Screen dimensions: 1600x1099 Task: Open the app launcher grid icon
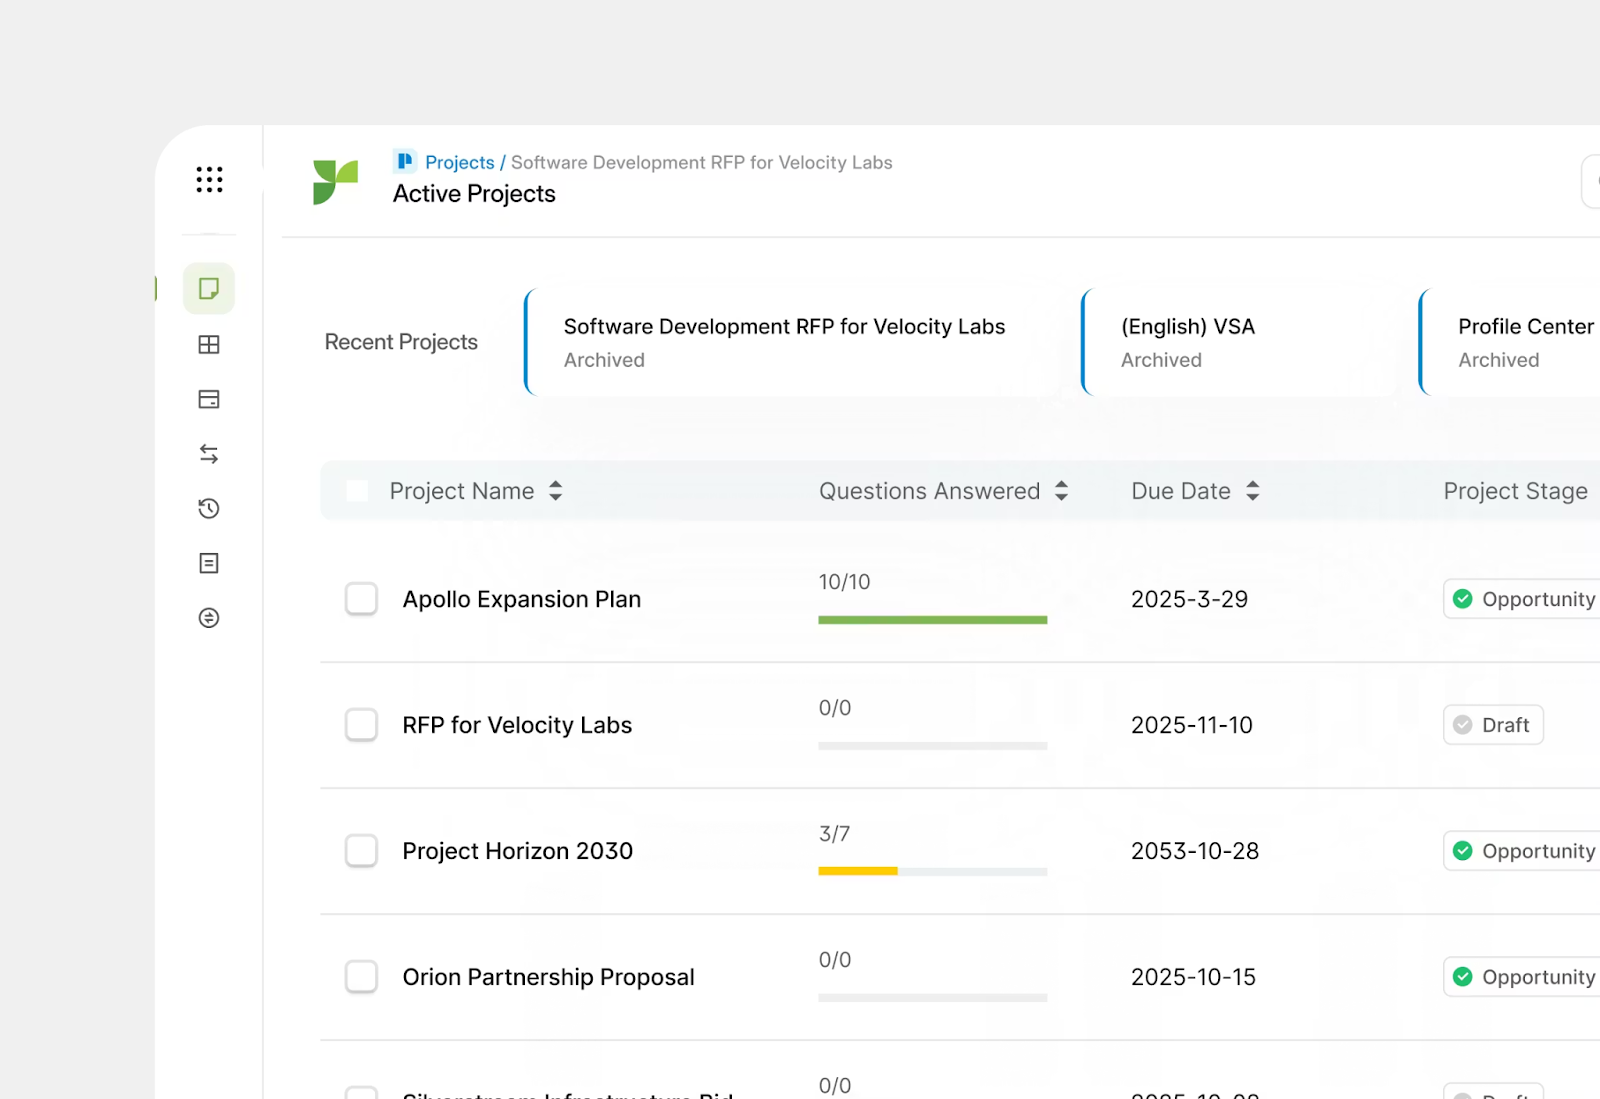209,179
